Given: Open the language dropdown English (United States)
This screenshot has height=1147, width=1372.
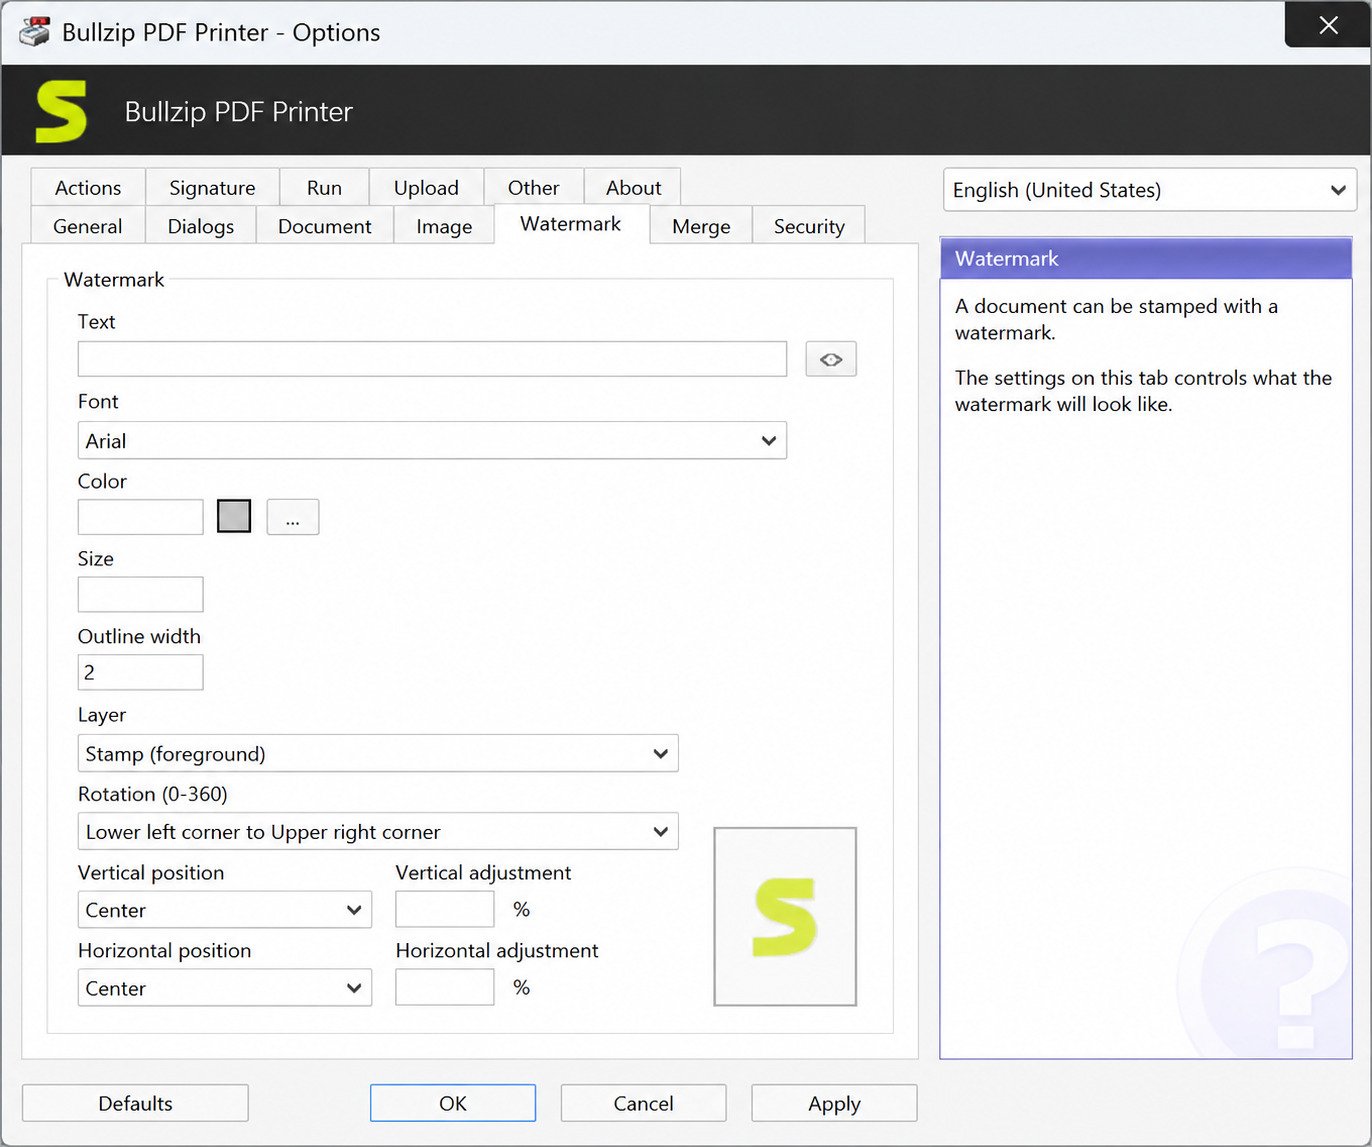Looking at the screenshot, I should tap(1150, 190).
